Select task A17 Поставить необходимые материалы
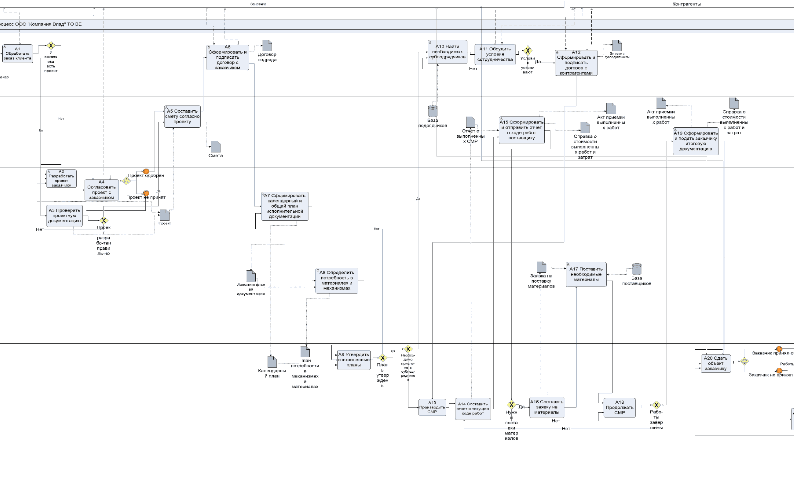Screen dimensions: 795x481 click(x=586, y=274)
